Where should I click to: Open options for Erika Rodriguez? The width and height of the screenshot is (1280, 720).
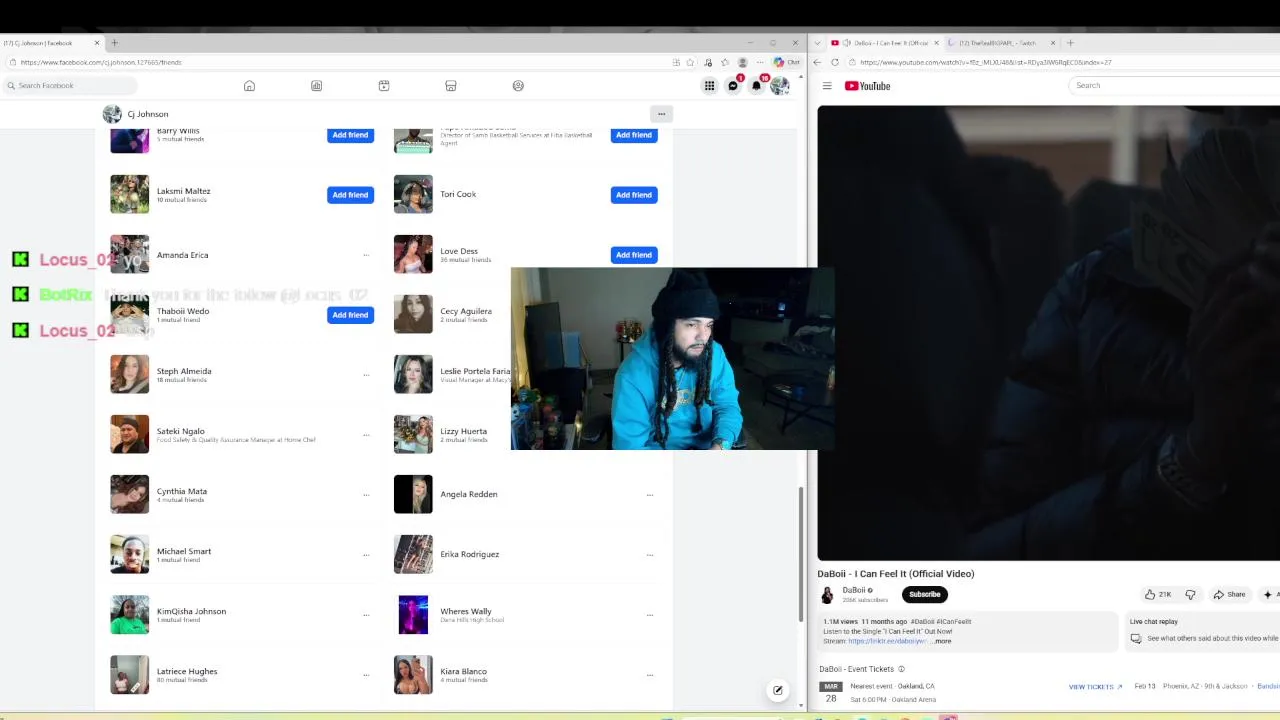(650, 555)
